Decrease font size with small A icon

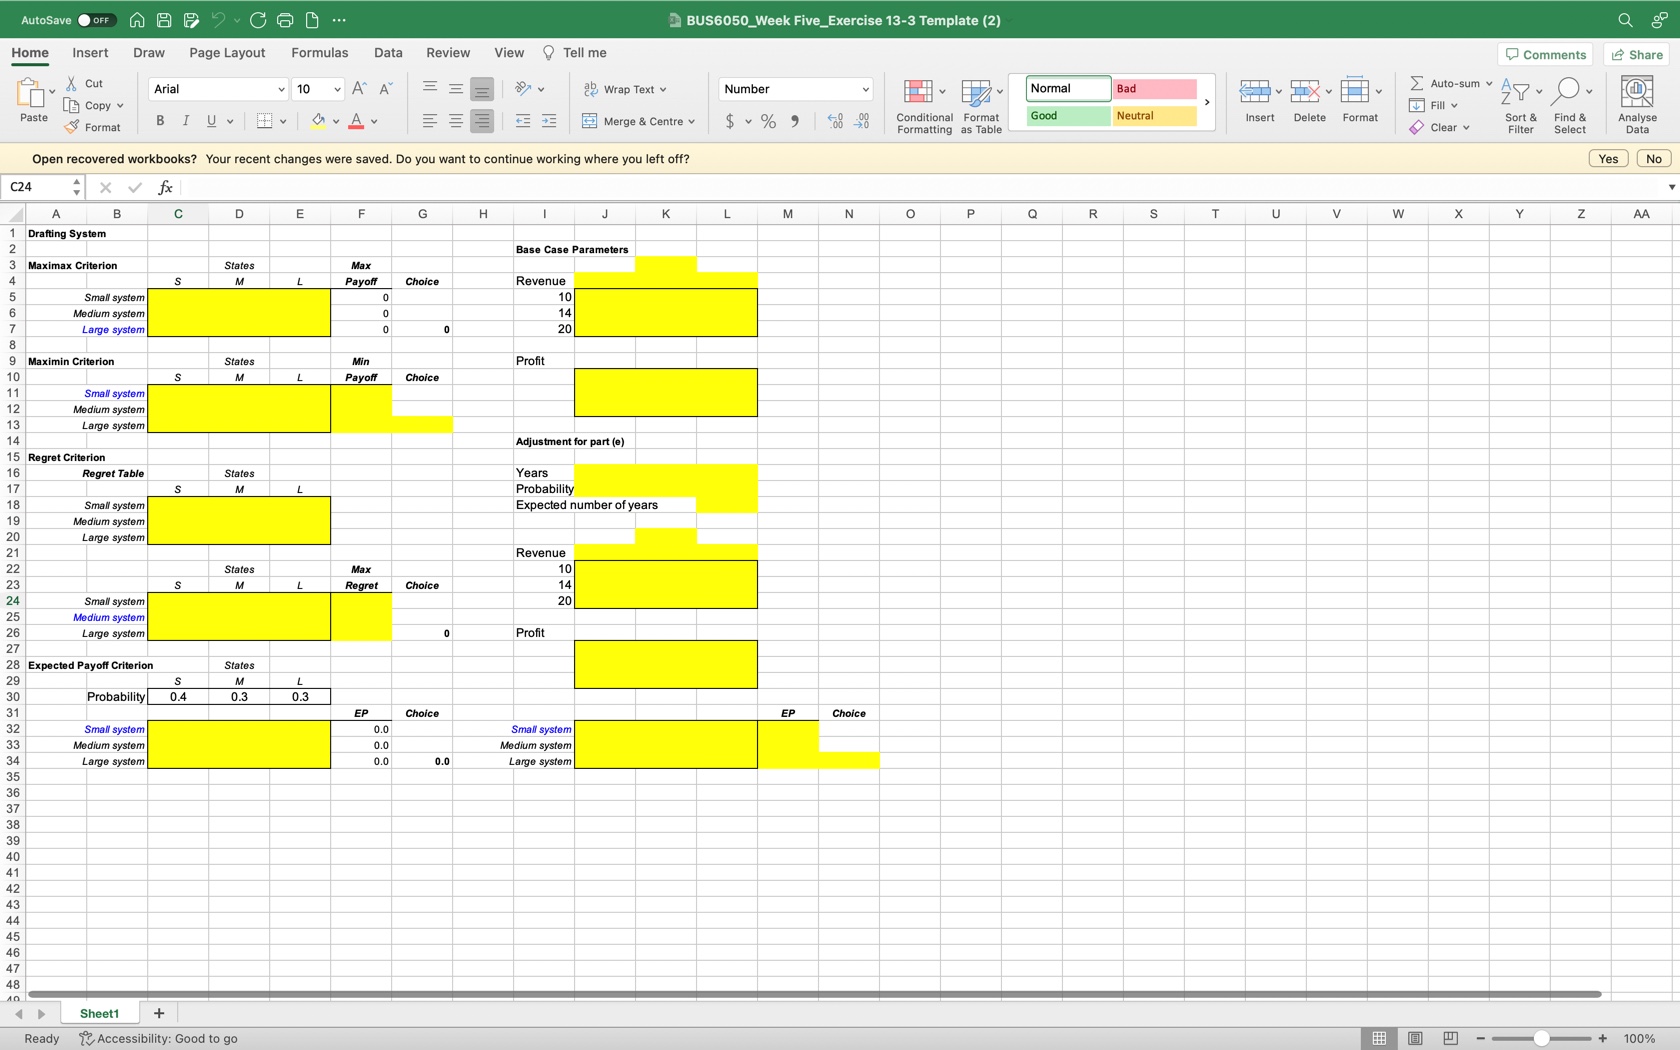click(385, 89)
